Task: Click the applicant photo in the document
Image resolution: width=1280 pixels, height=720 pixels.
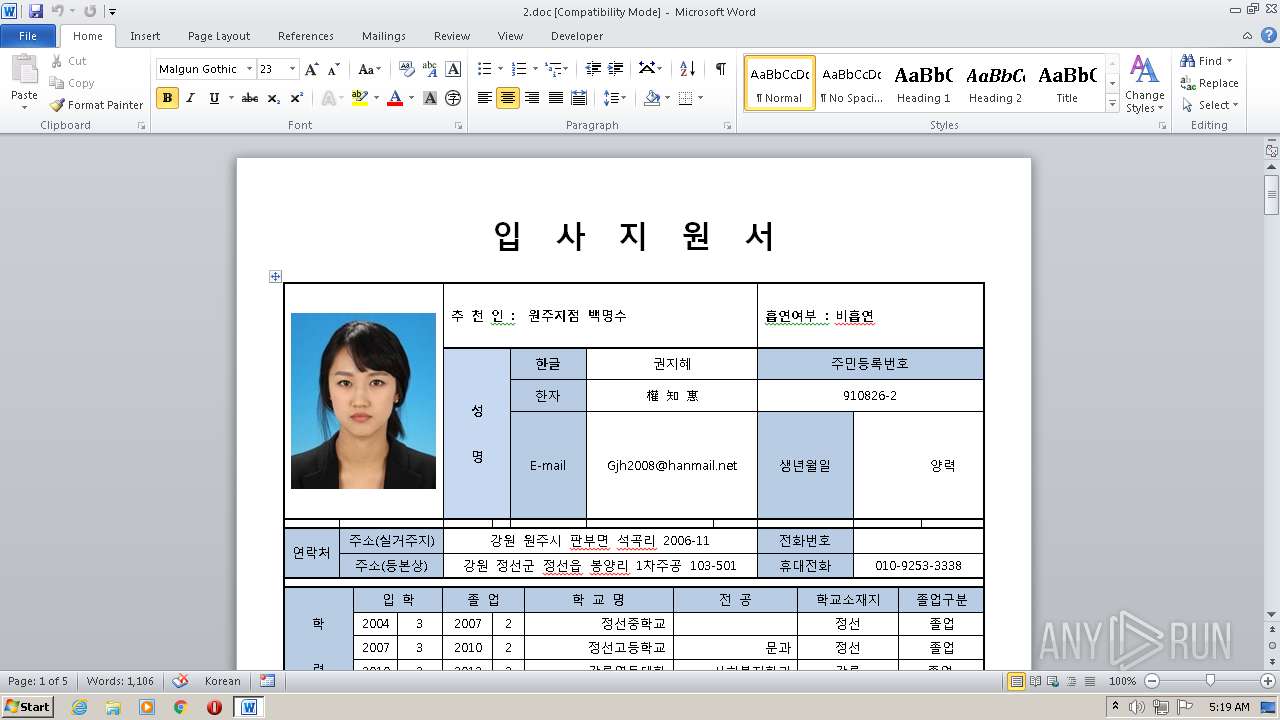Action: pyautogui.click(x=363, y=401)
